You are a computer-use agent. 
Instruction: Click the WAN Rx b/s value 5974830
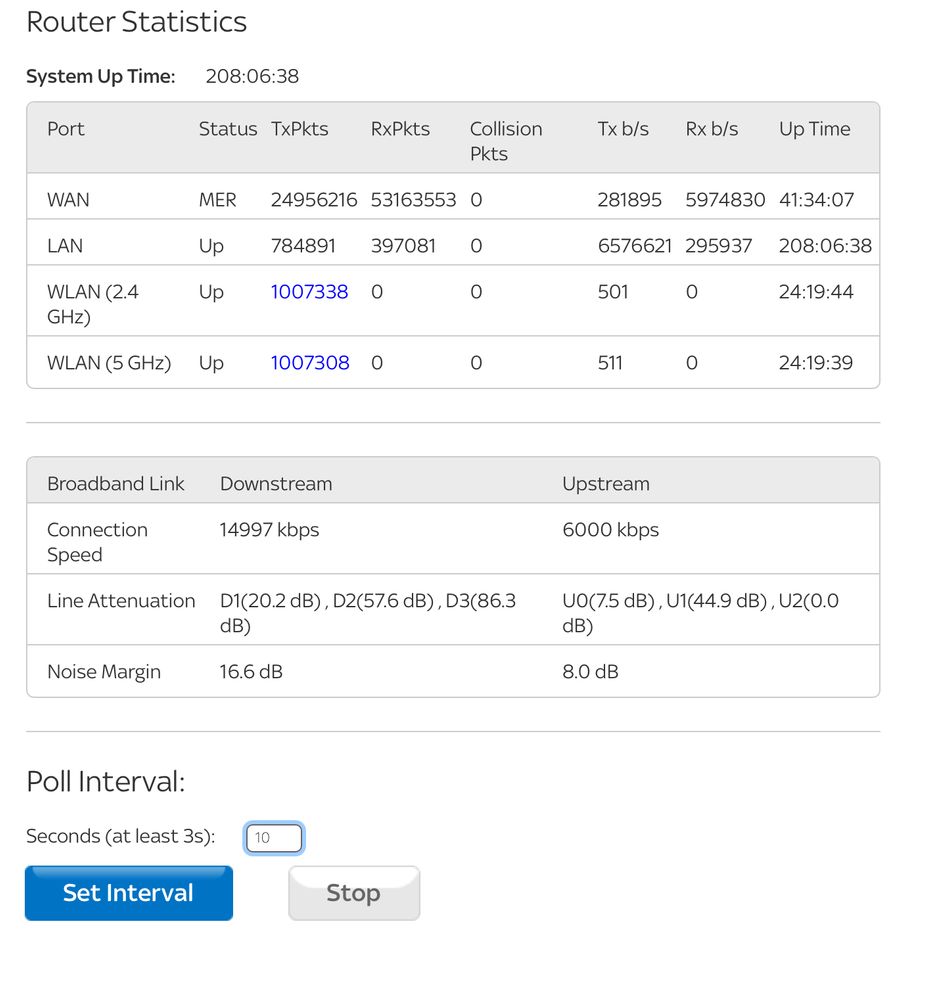click(725, 200)
